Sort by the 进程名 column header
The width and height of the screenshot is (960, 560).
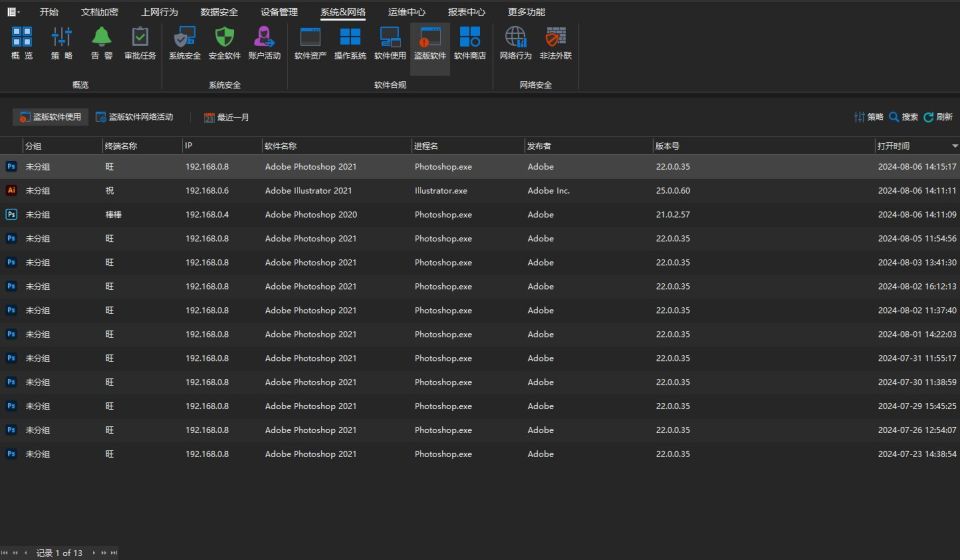468,146
